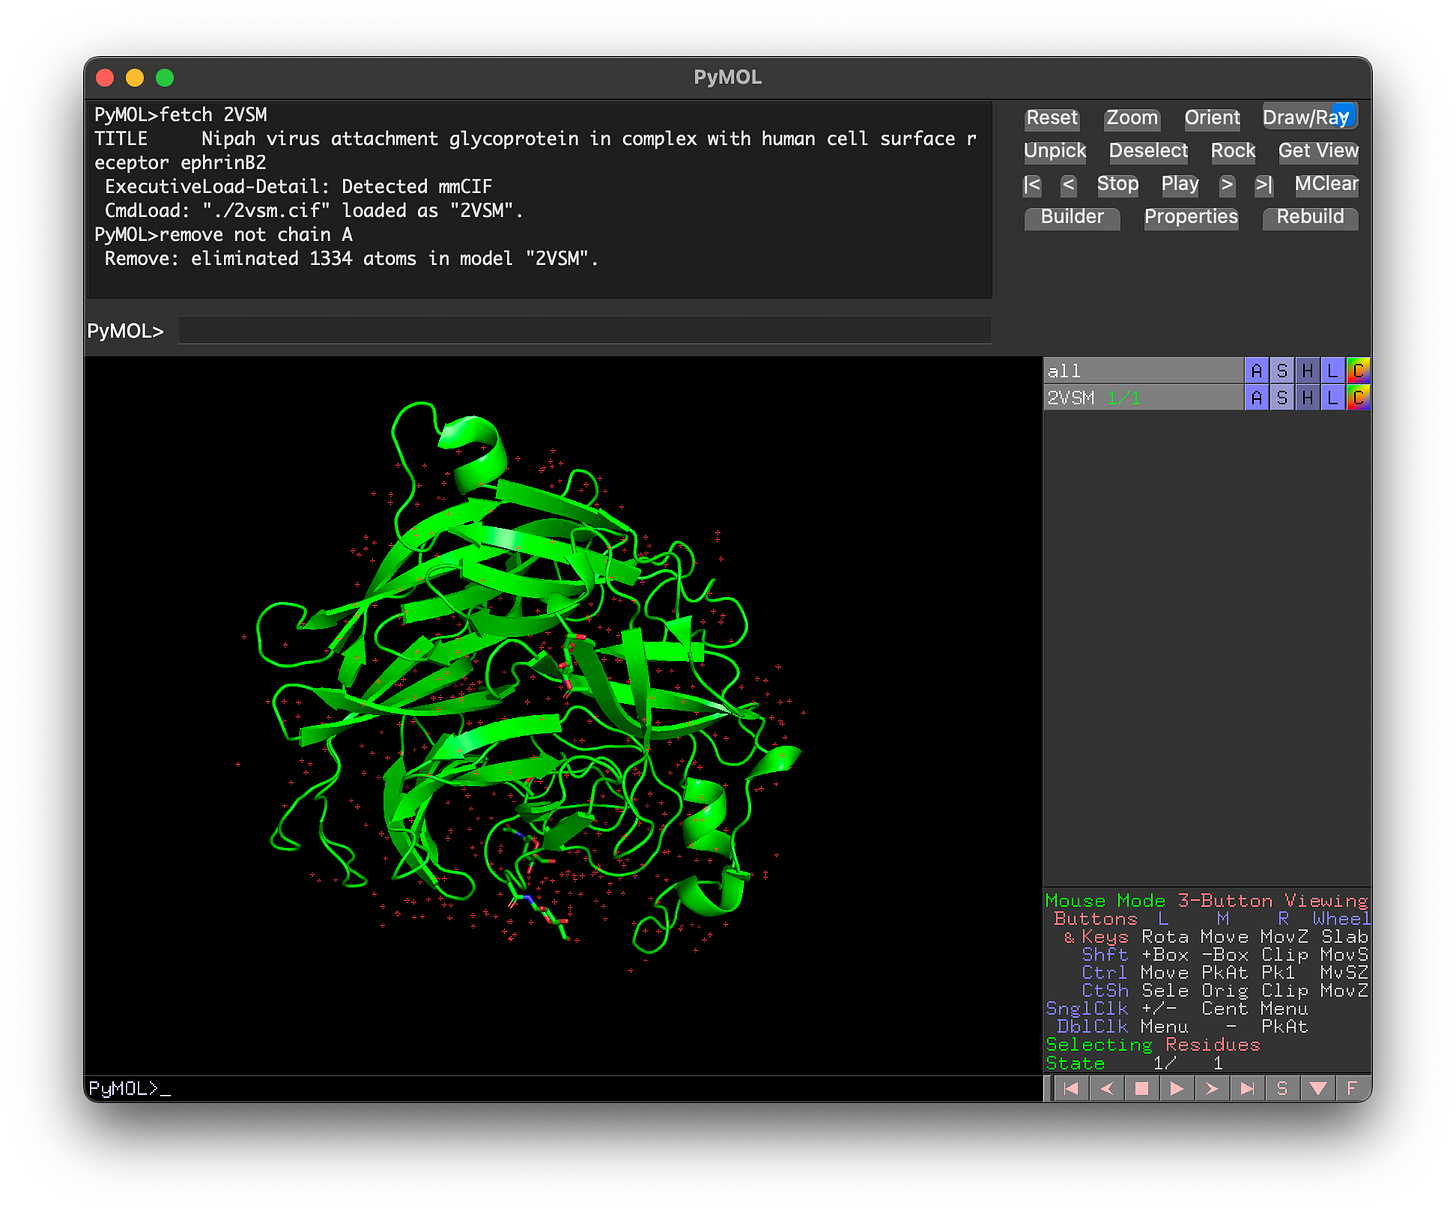Click the Orient button
The height and width of the screenshot is (1213, 1456).
pyautogui.click(x=1212, y=118)
